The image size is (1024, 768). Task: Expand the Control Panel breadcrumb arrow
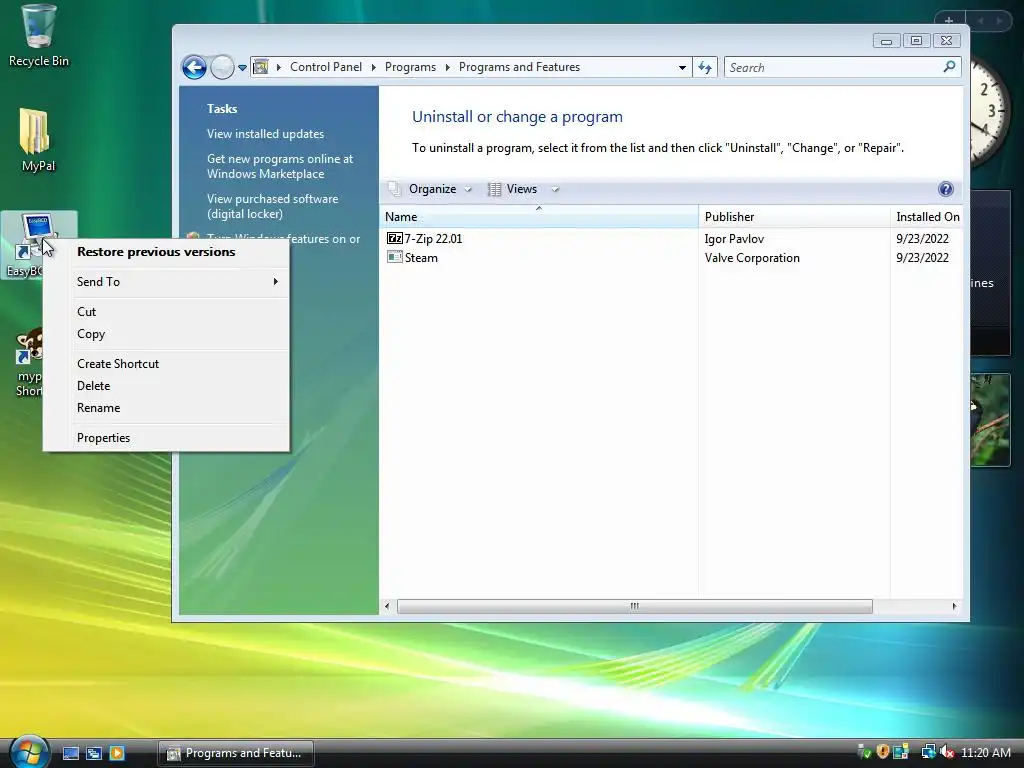[374, 67]
